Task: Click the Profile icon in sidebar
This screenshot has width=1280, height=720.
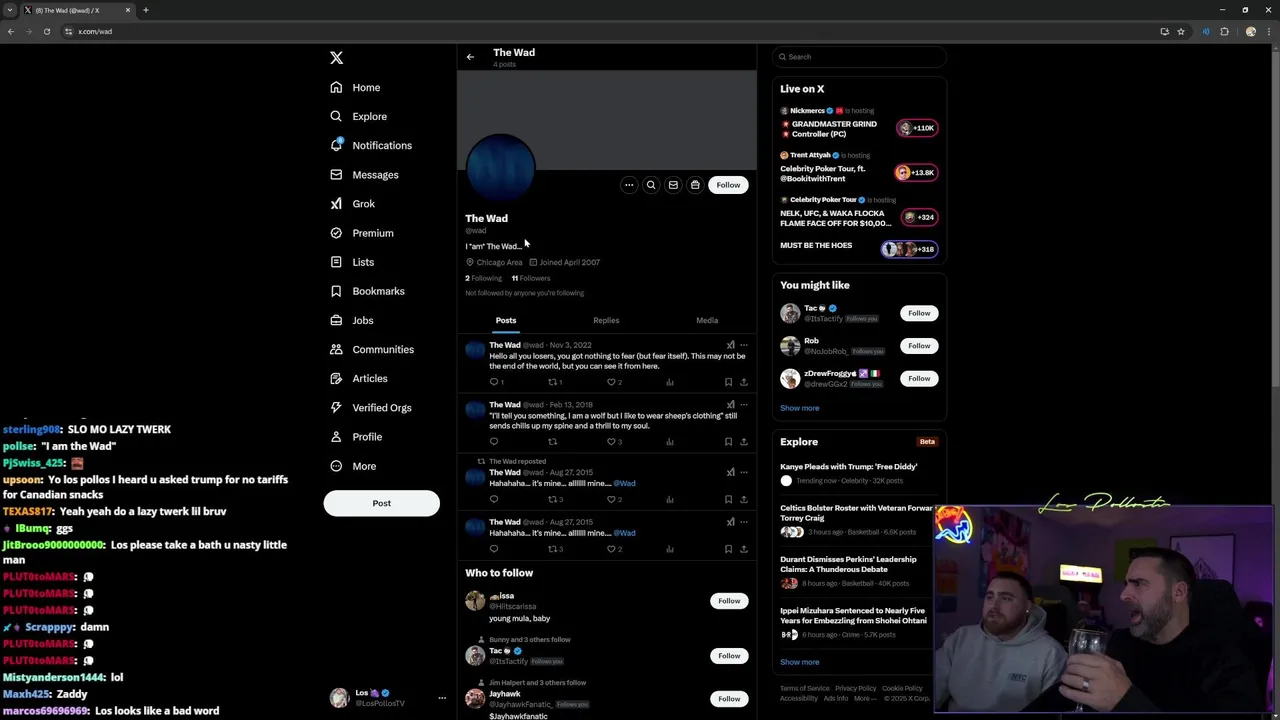Action: pos(336,437)
